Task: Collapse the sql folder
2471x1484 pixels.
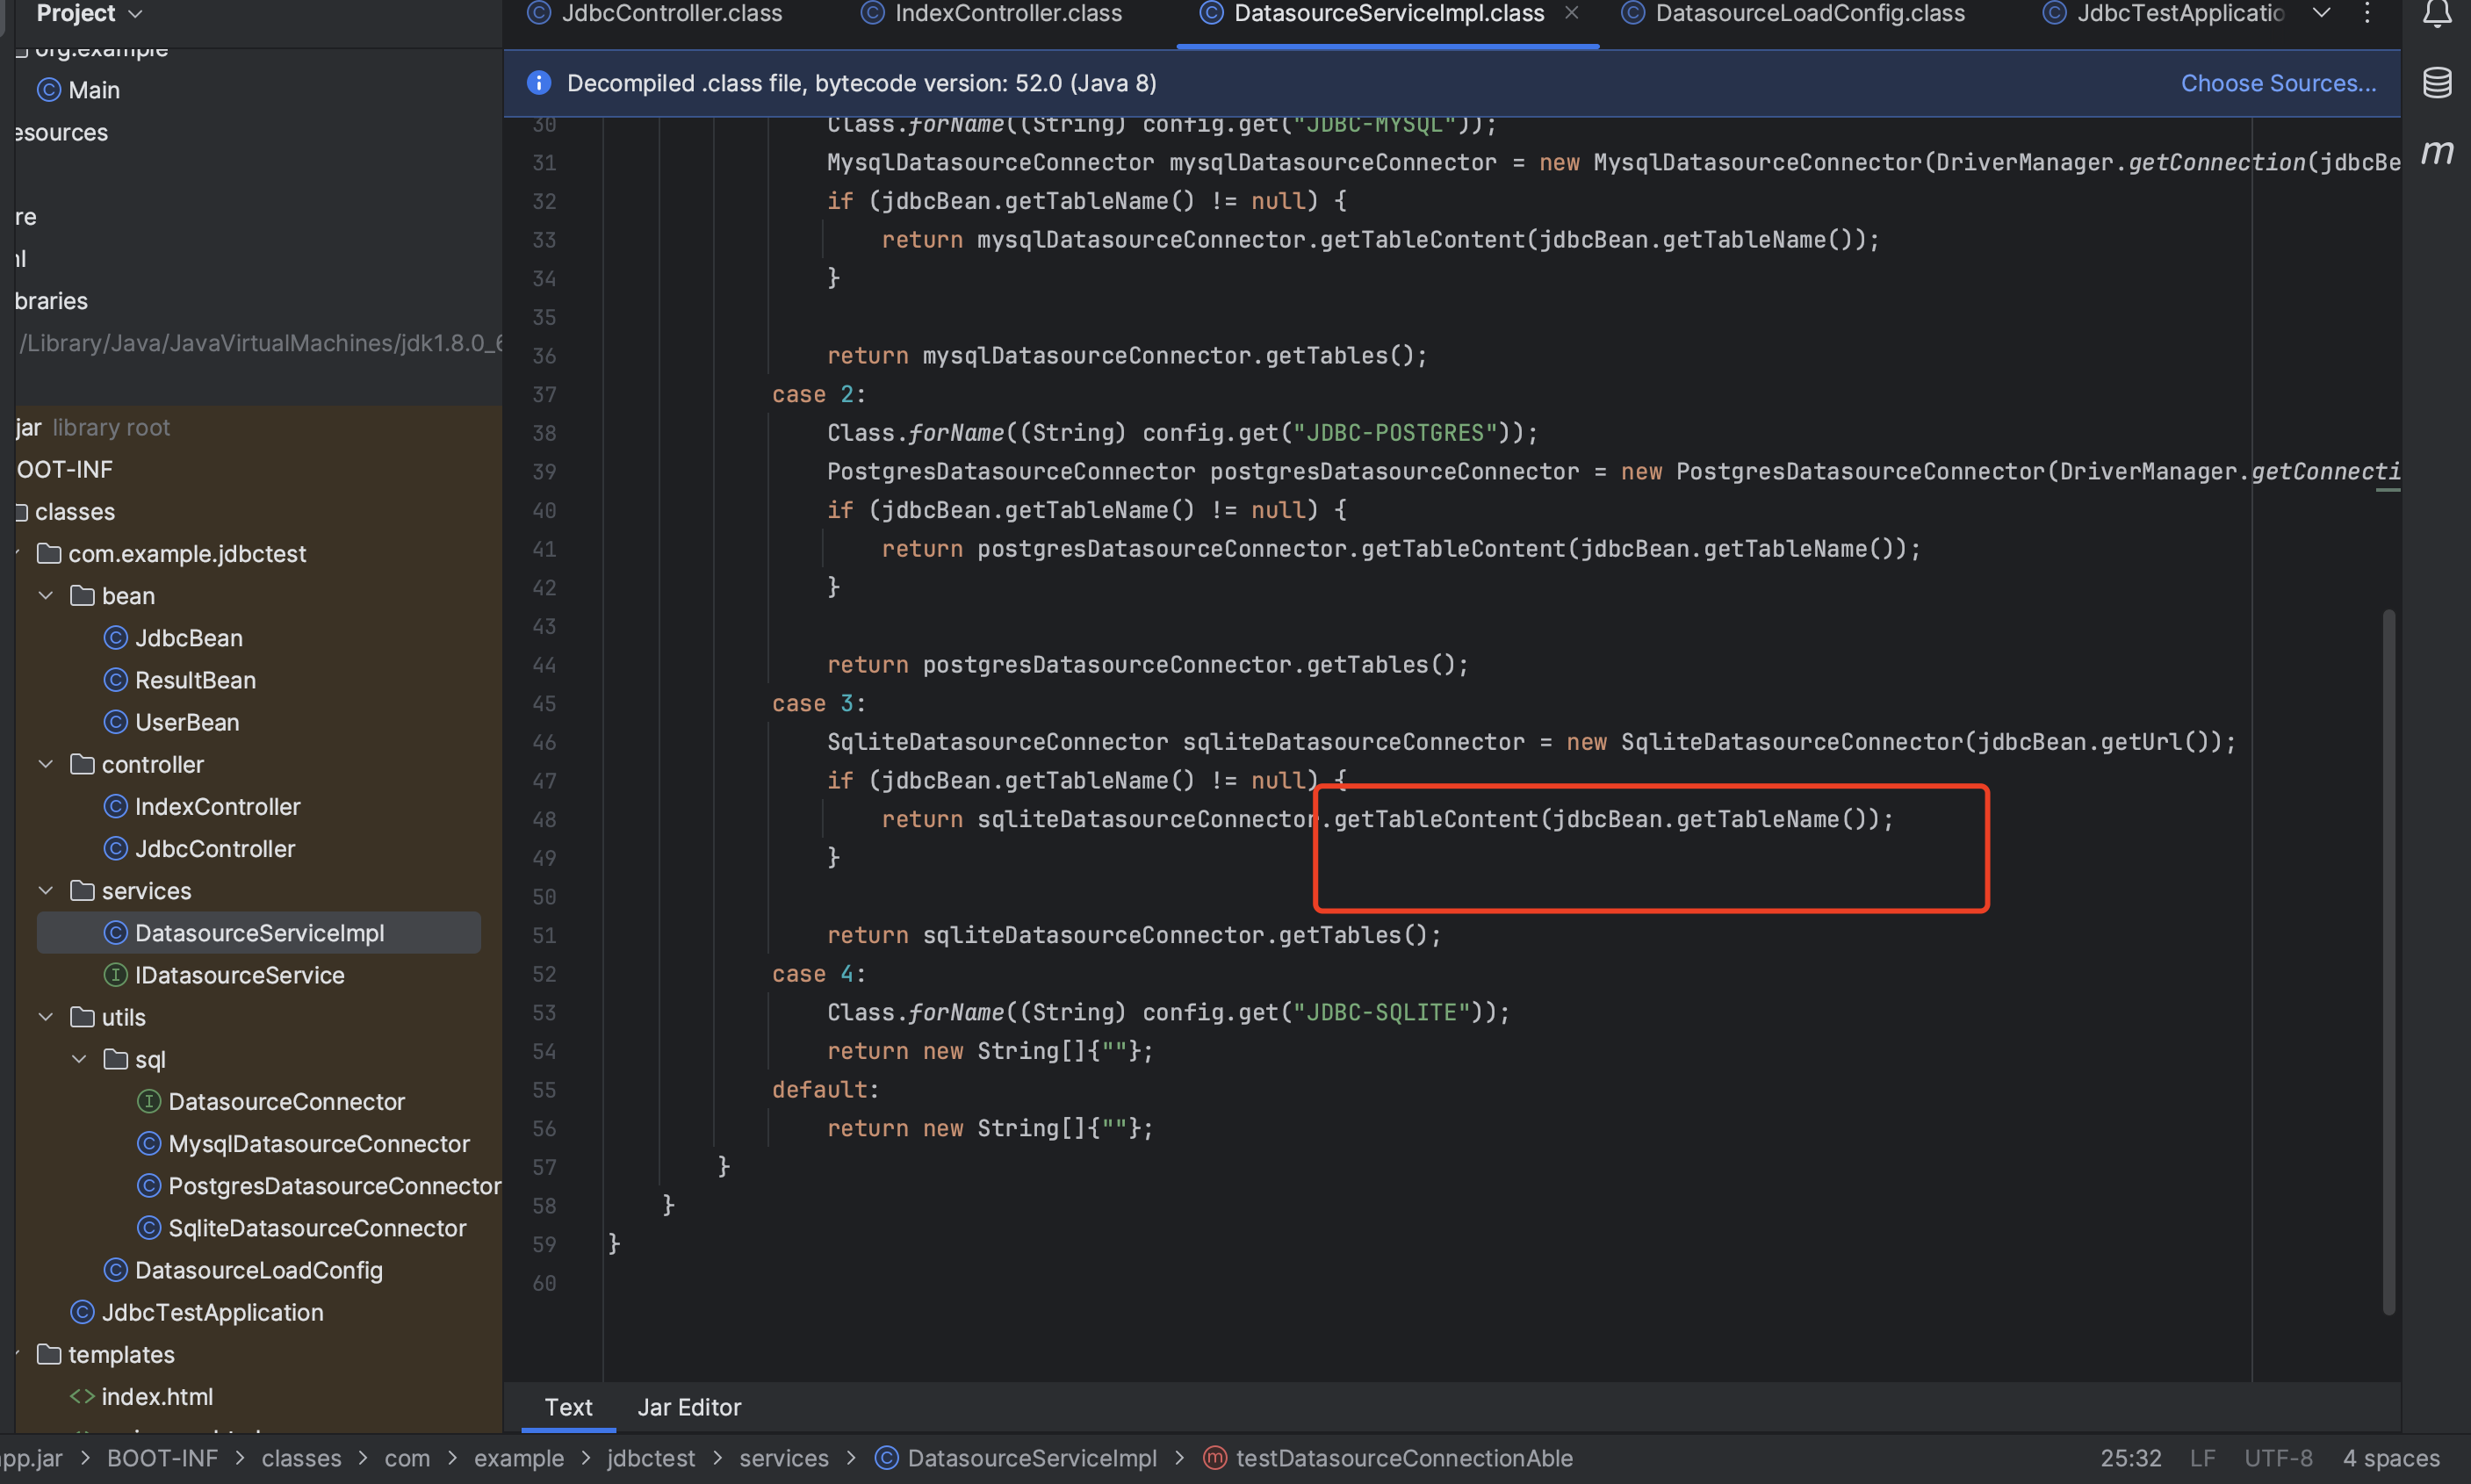Action: [x=79, y=1059]
